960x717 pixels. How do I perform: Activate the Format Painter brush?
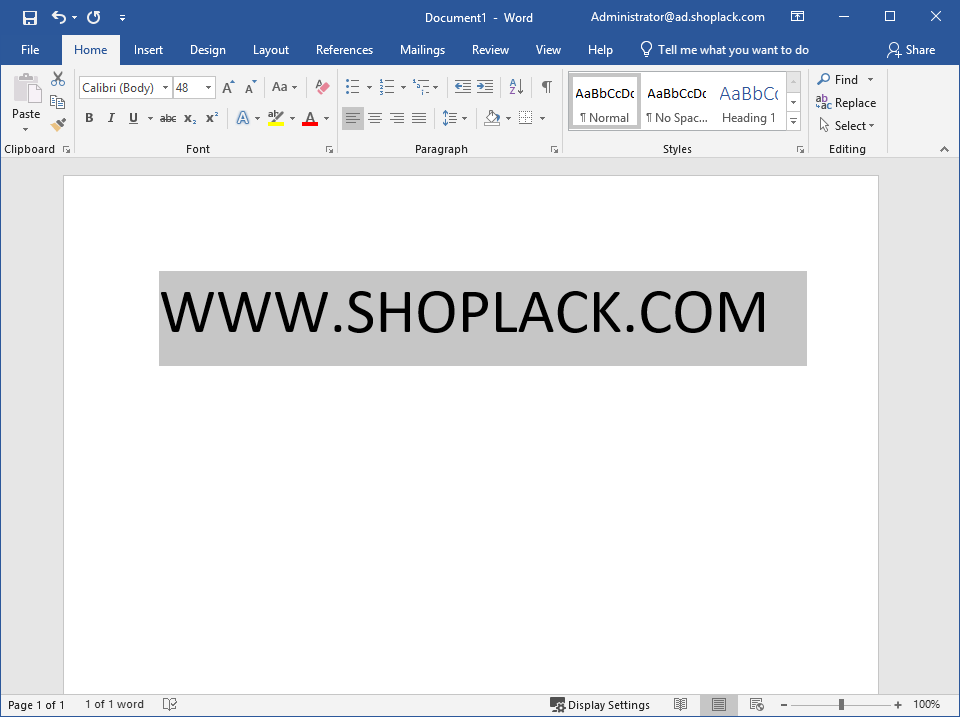(58, 125)
